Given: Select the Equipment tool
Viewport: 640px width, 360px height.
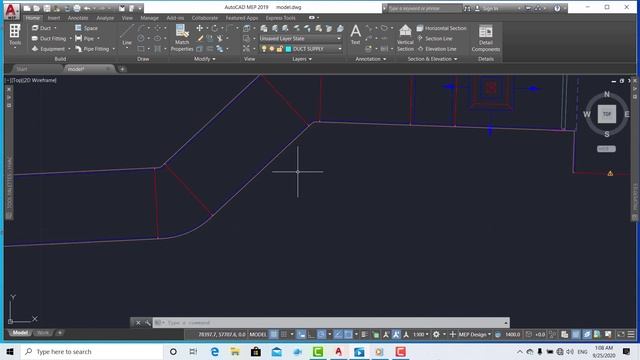Looking at the screenshot, I should [48, 49].
